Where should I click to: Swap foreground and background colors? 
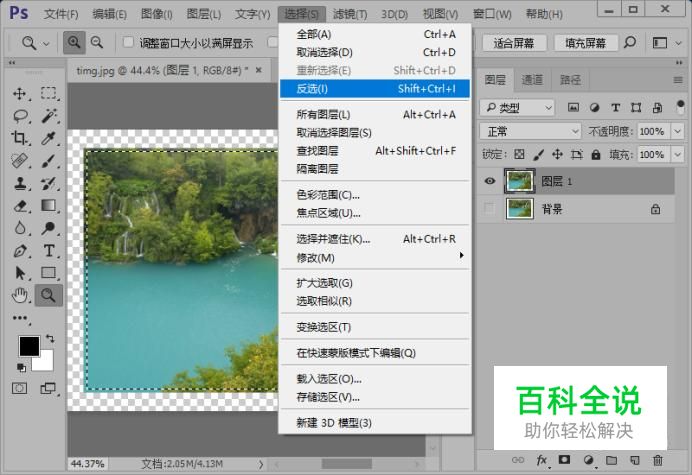50,339
